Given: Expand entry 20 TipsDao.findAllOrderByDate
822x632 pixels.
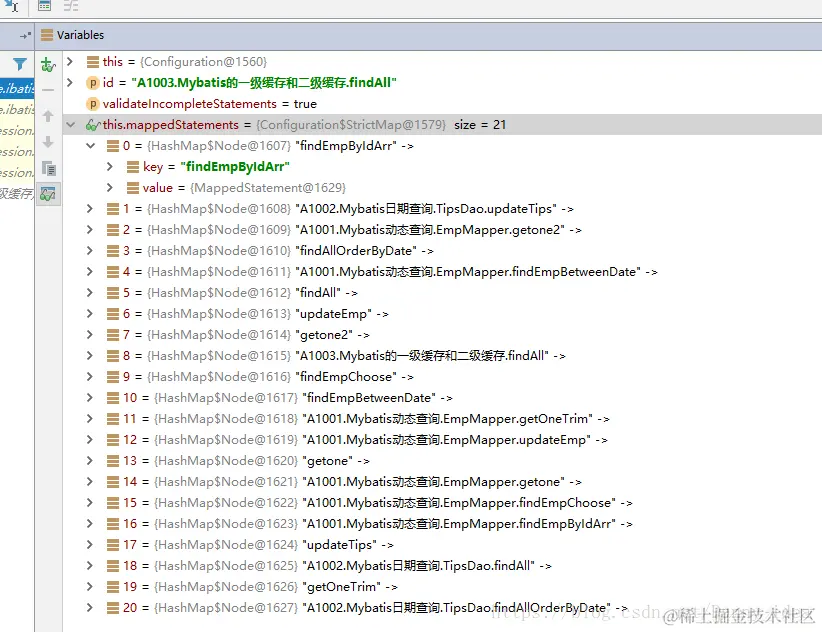Looking at the screenshot, I should 90,607.
